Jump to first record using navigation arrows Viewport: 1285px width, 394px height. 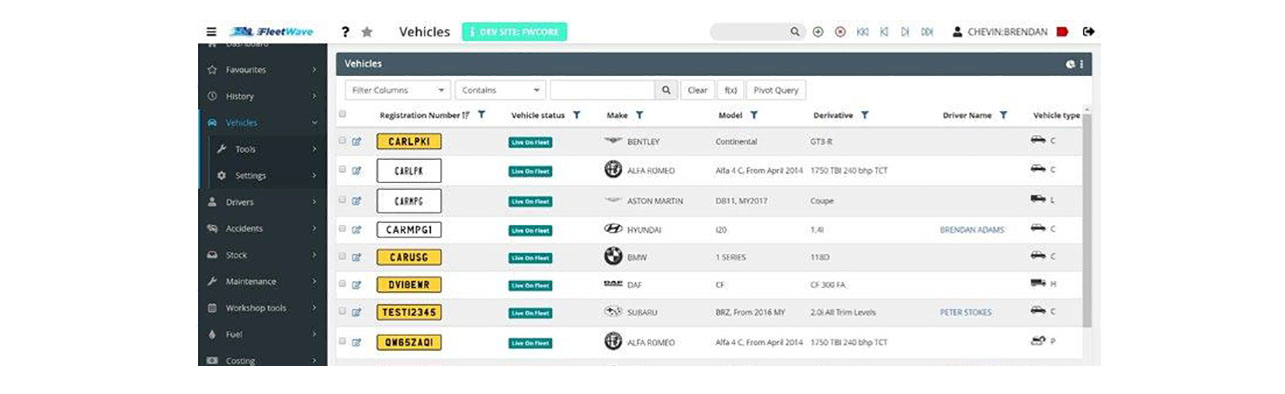tap(863, 32)
